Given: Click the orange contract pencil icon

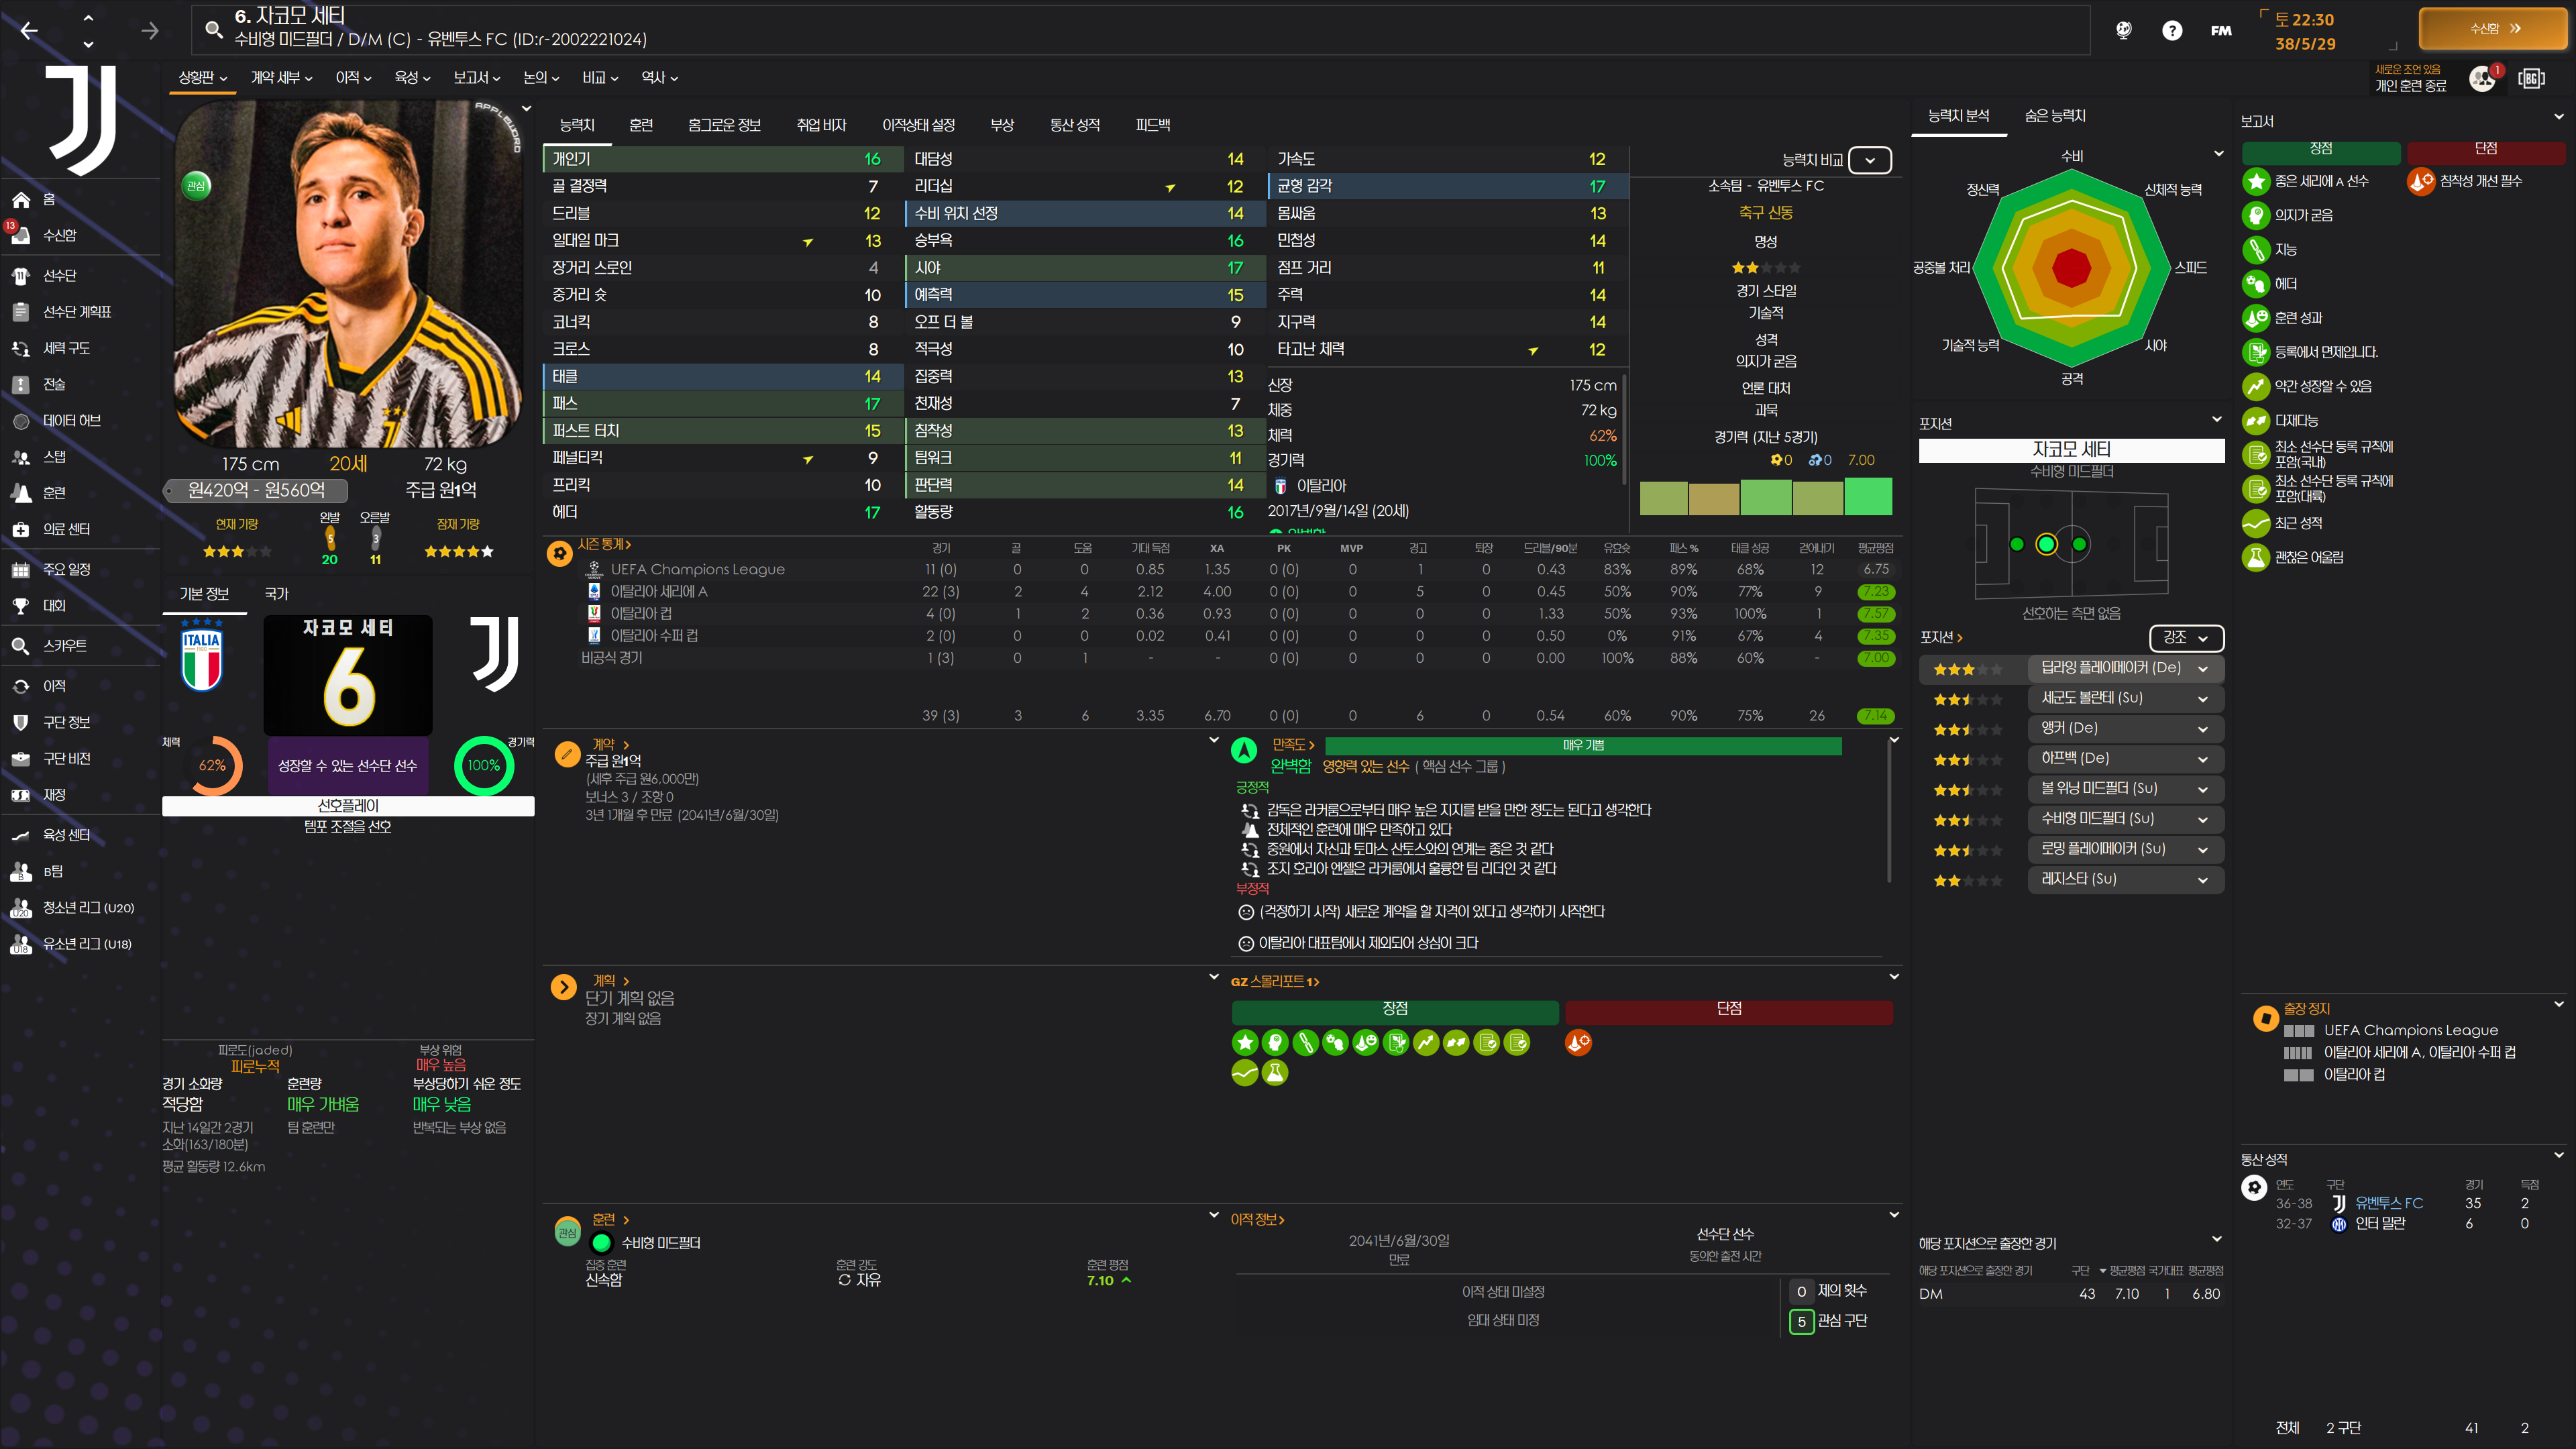Looking at the screenshot, I should pyautogui.click(x=567, y=754).
